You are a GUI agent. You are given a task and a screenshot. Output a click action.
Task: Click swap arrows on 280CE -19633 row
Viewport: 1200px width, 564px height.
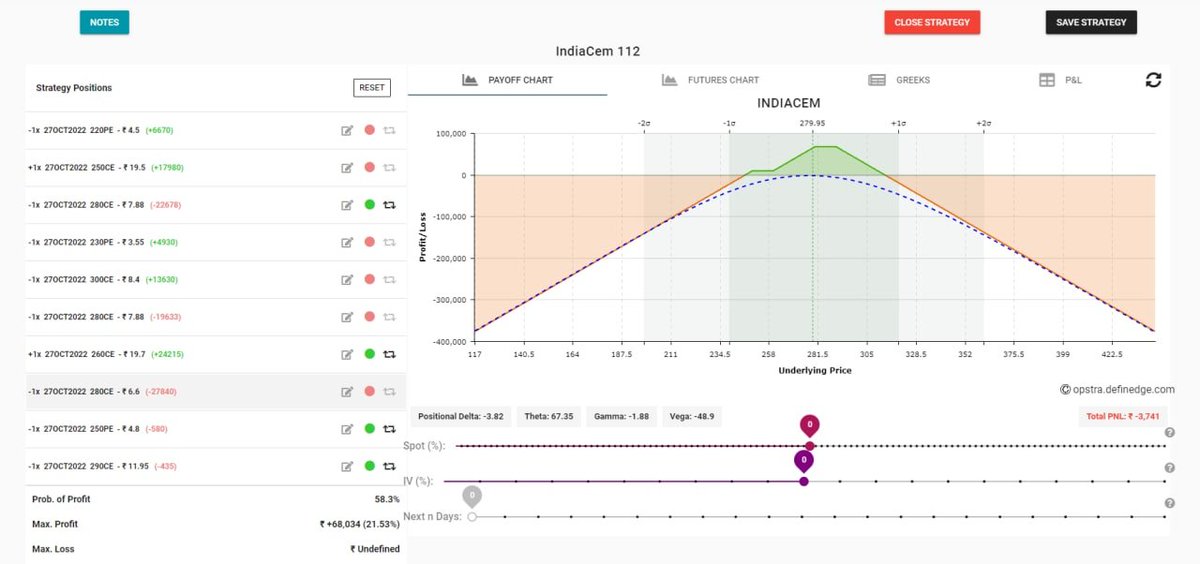[389, 317]
